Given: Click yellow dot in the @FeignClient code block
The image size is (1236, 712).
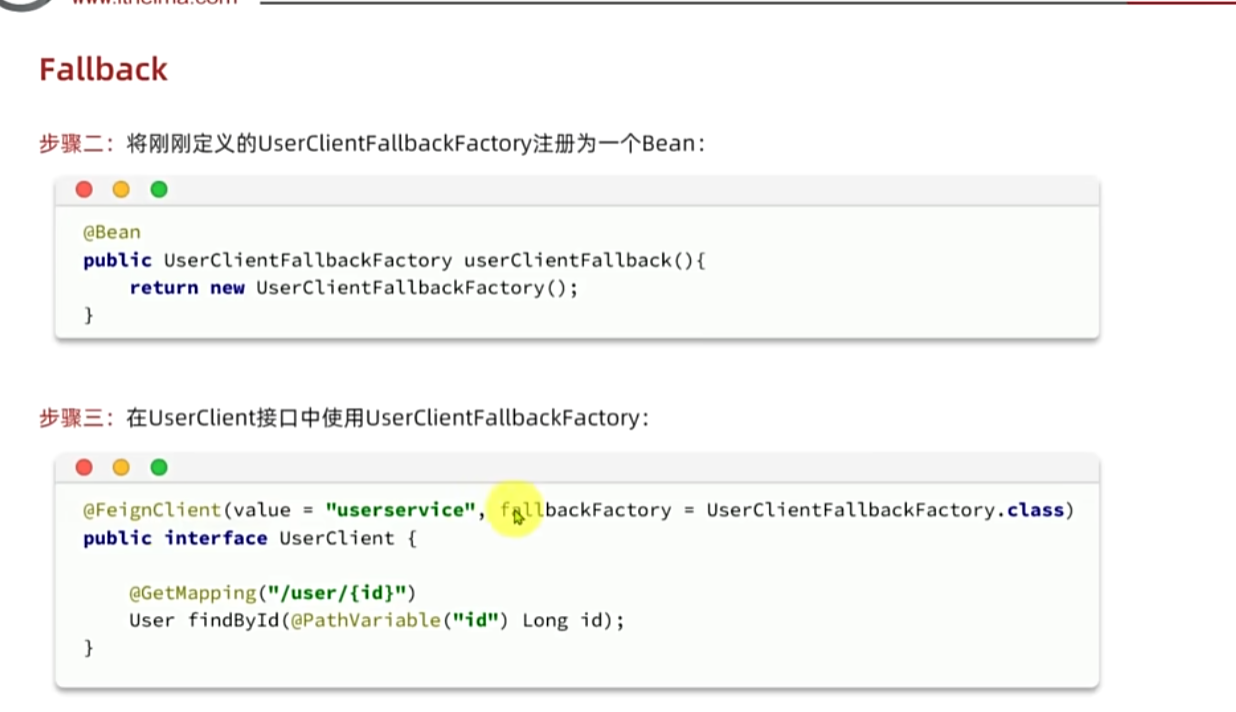Looking at the screenshot, I should (x=121, y=467).
